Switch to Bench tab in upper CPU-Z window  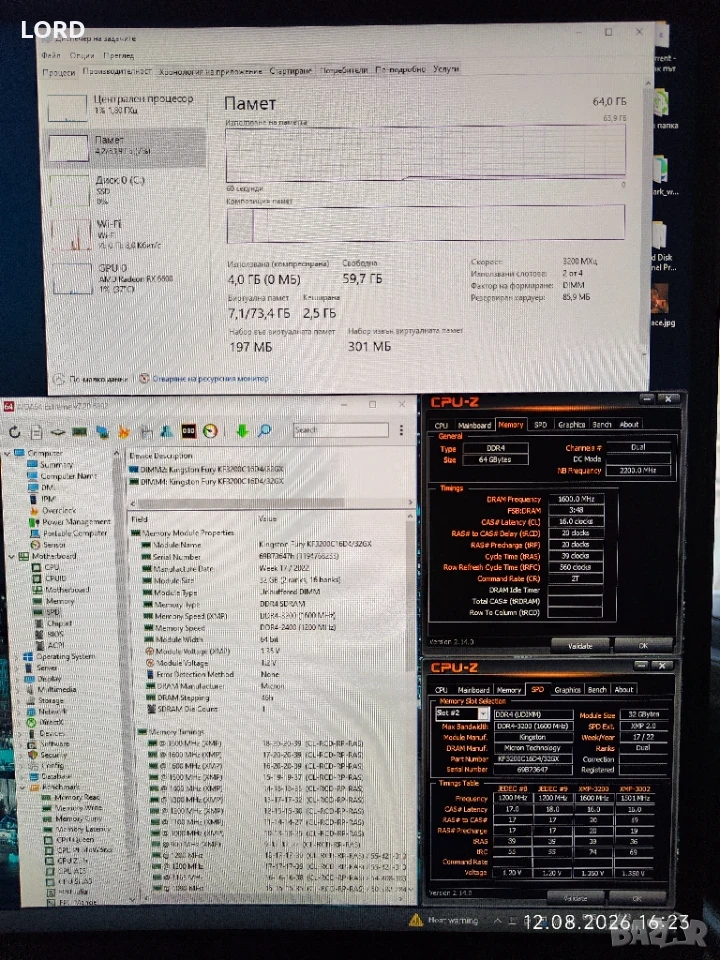coord(602,424)
